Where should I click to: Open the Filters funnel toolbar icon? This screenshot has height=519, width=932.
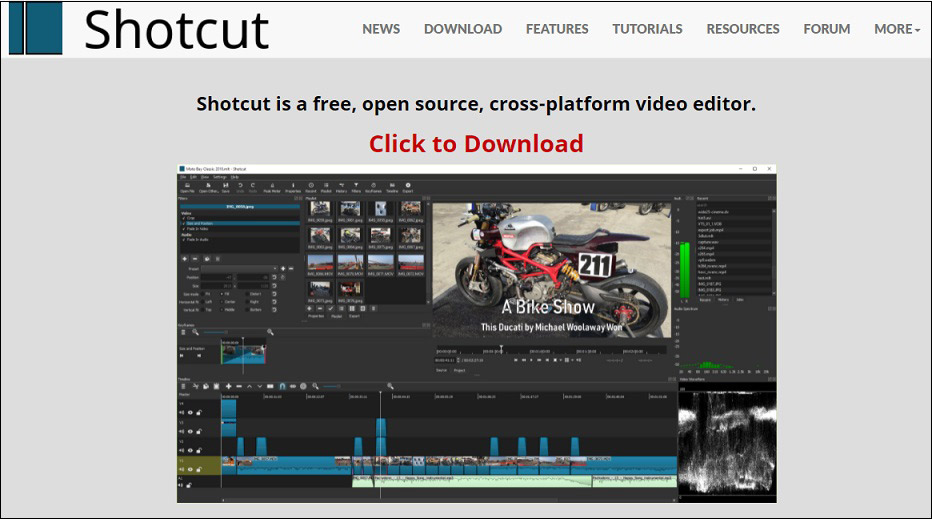pos(356,187)
